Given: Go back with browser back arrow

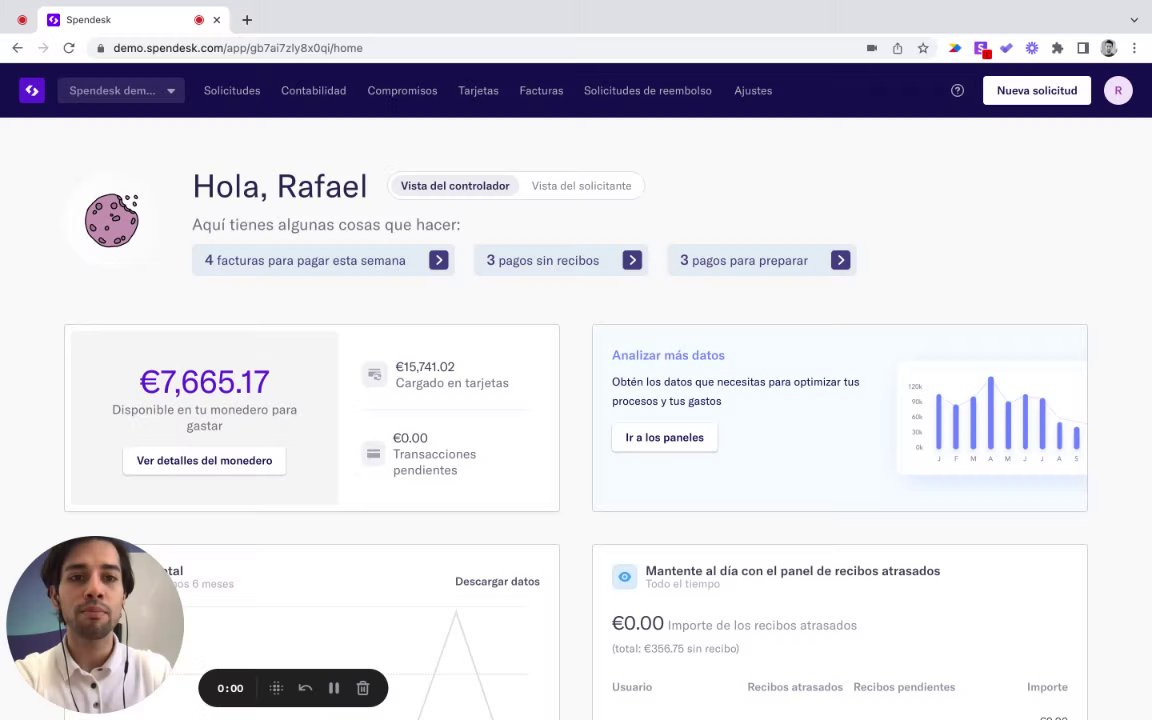Looking at the screenshot, I should pos(18,48).
